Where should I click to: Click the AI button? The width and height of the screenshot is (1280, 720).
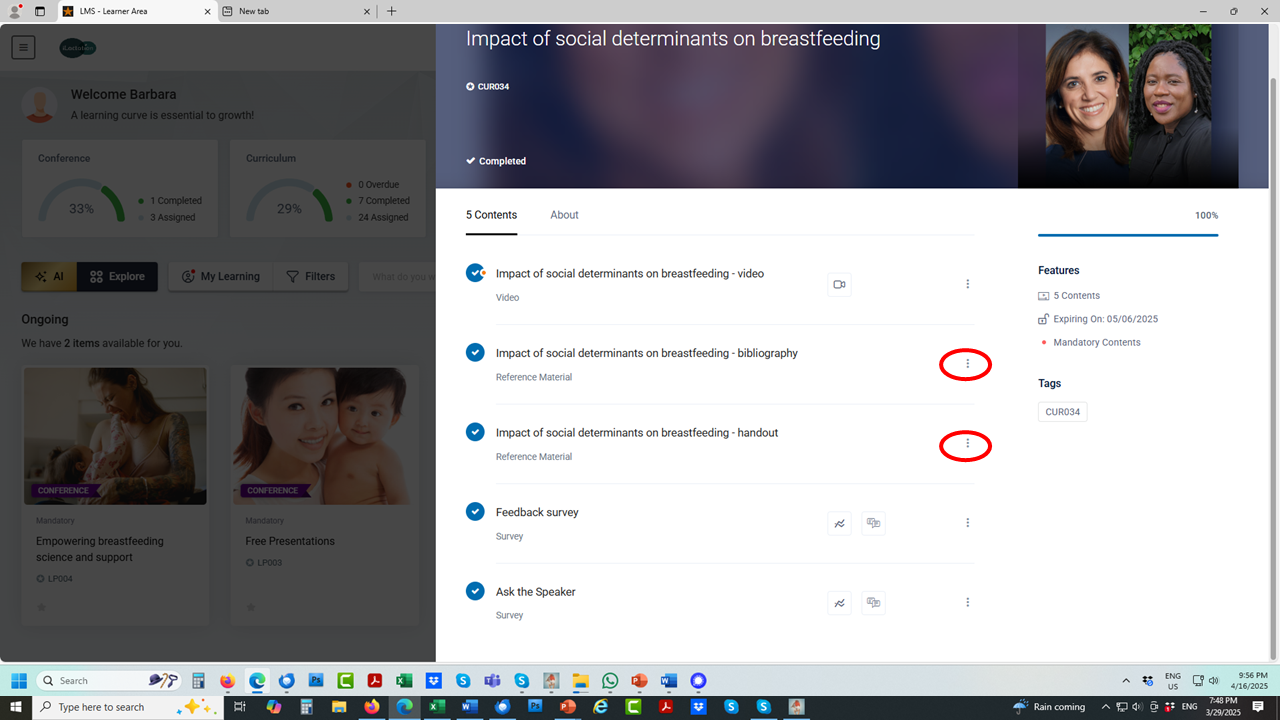point(48,277)
